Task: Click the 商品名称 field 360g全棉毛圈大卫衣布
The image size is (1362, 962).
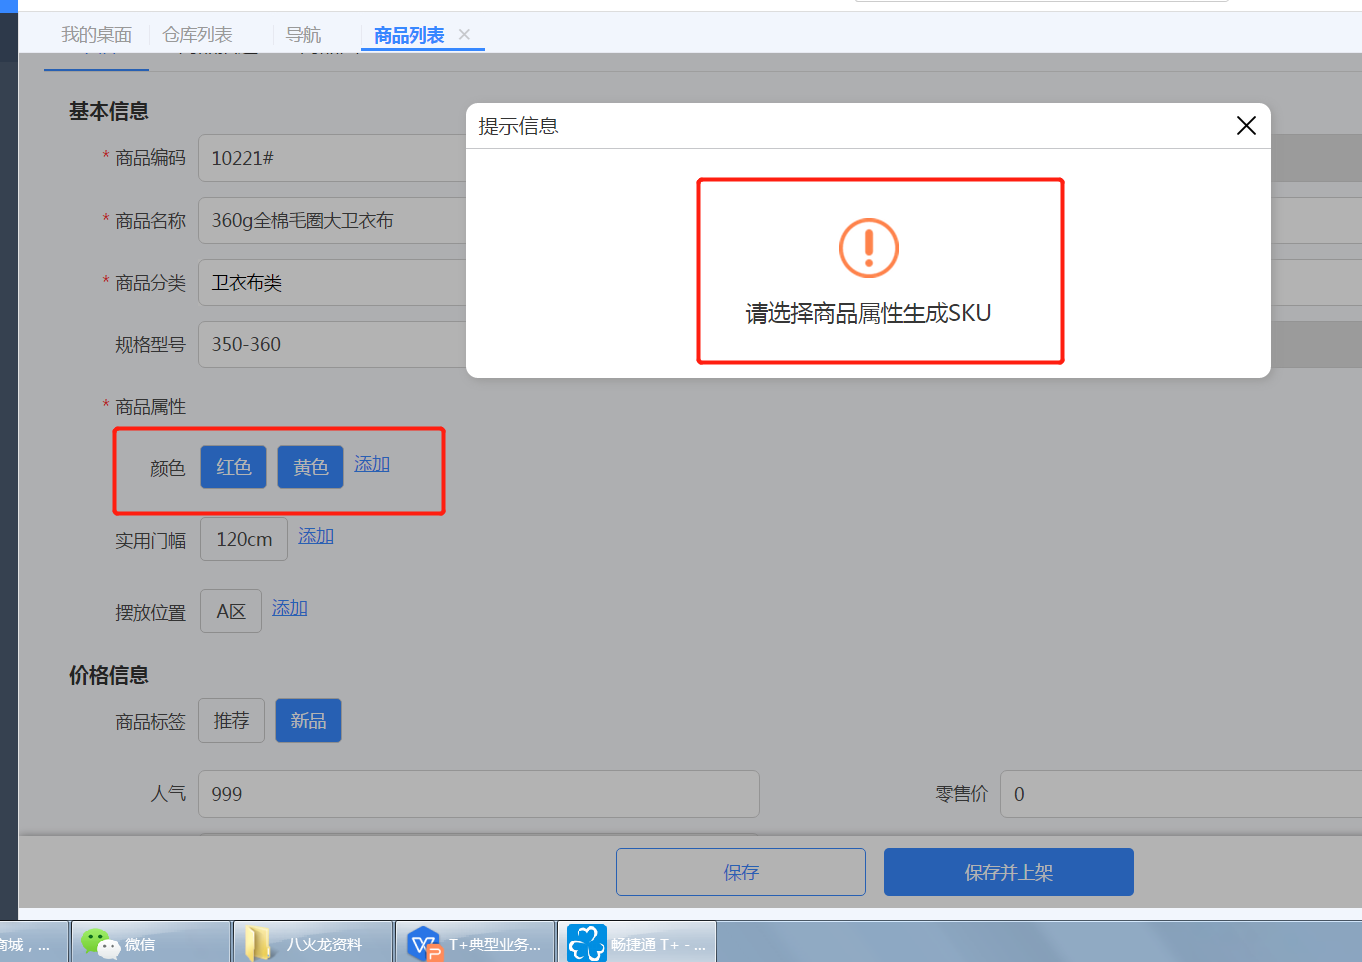Action: click(333, 220)
